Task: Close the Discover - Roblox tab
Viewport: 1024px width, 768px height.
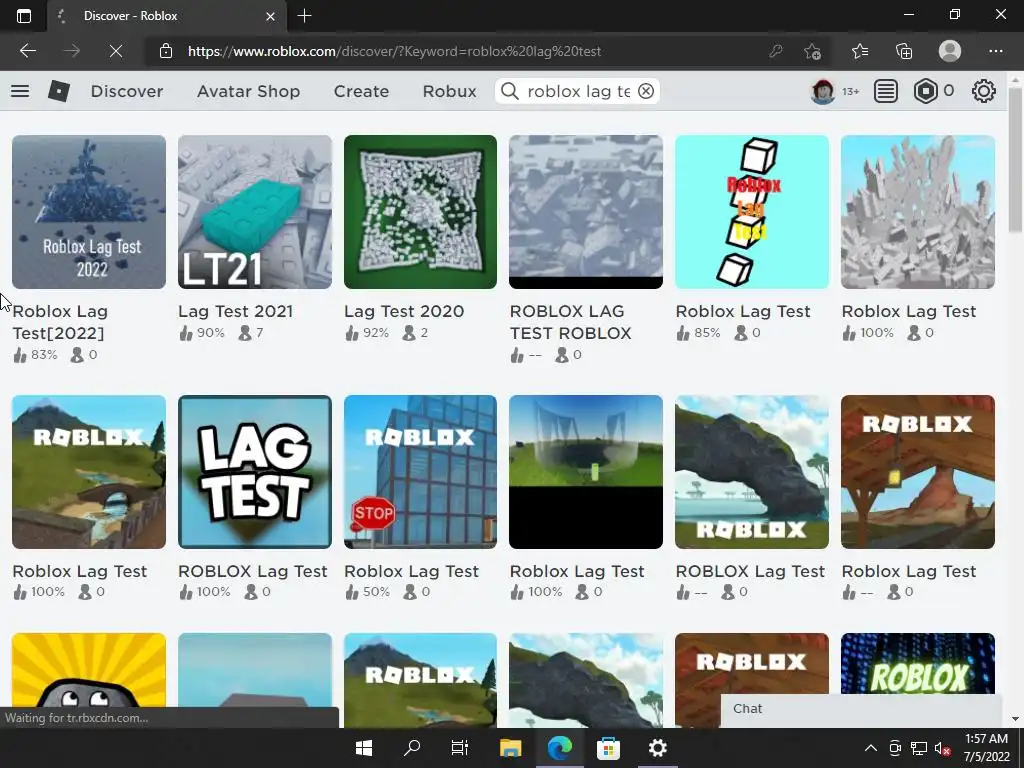Action: [x=270, y=16]
